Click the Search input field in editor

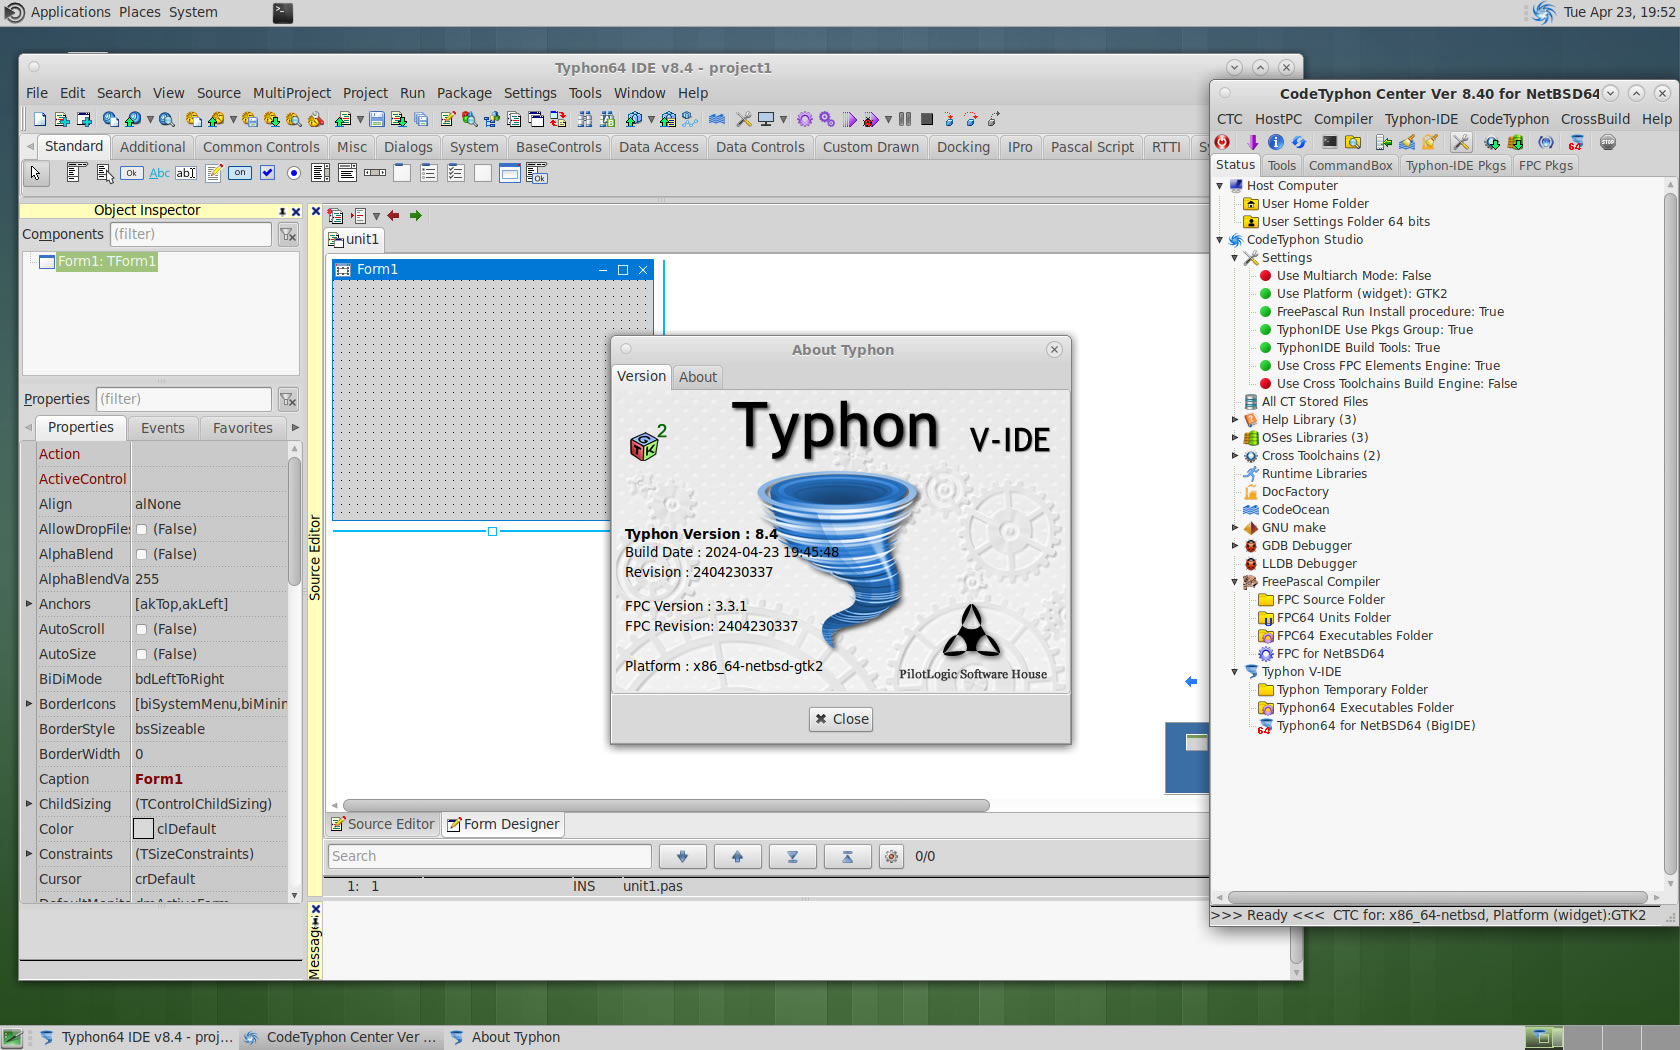click(490, 856)
